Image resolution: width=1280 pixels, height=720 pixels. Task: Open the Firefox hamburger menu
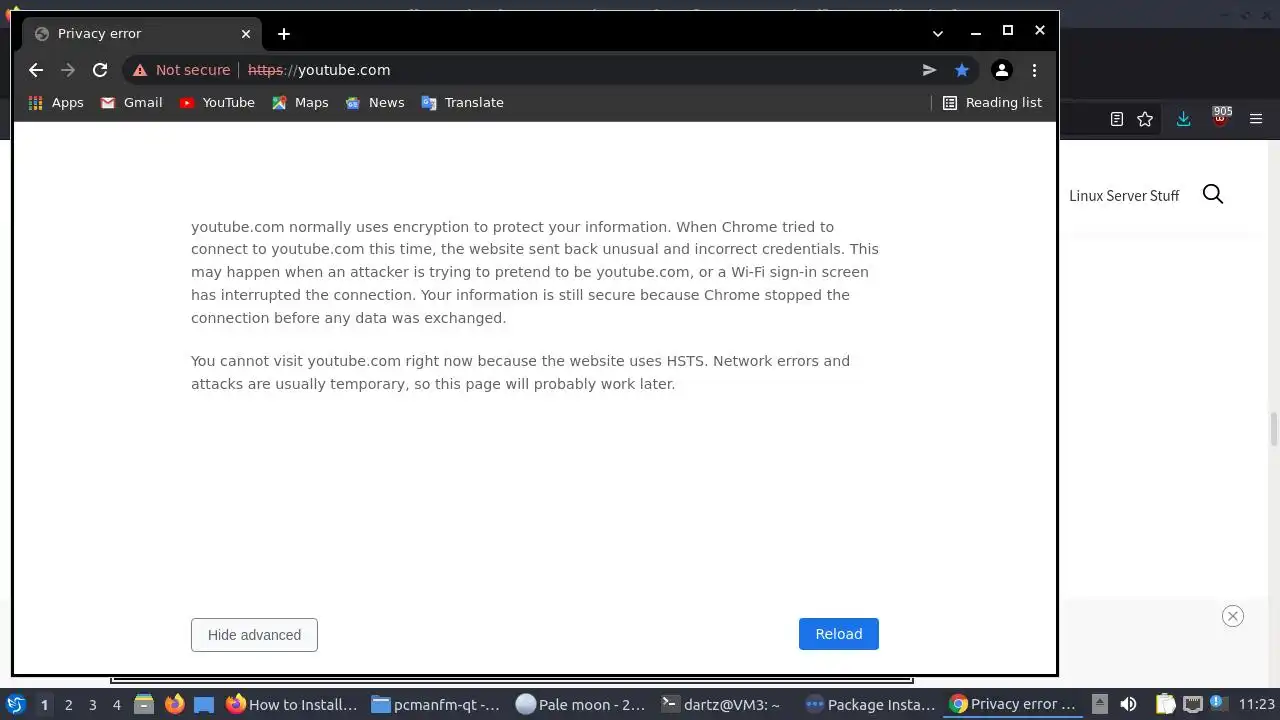click(x=1257, y=119)
